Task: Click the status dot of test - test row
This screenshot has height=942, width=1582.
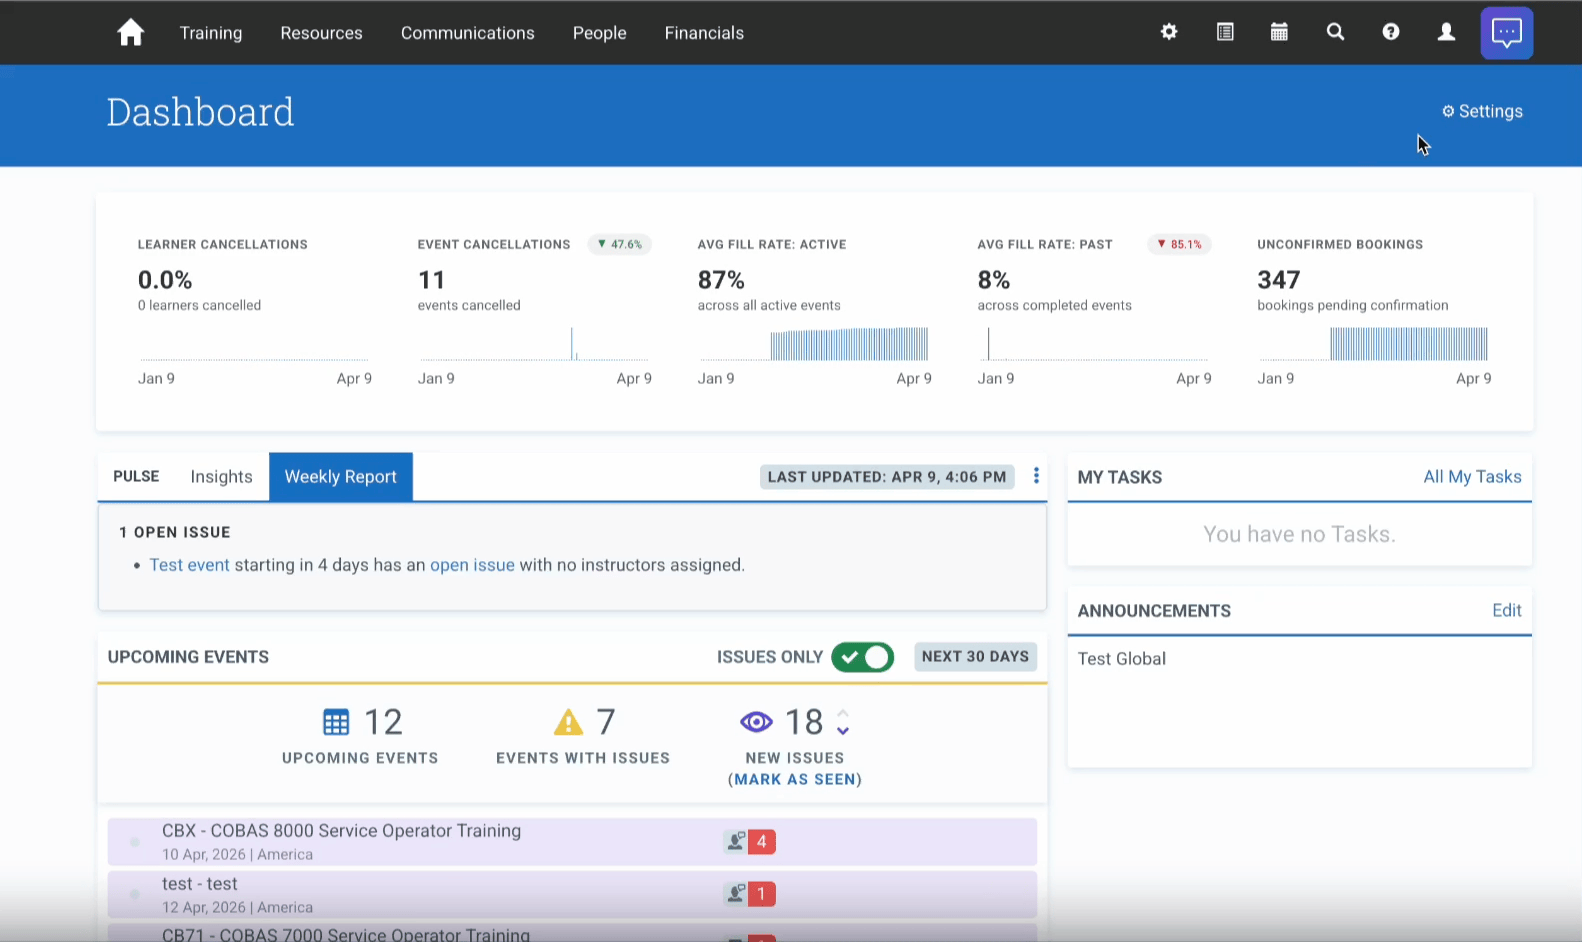Action: coord(134,894)
